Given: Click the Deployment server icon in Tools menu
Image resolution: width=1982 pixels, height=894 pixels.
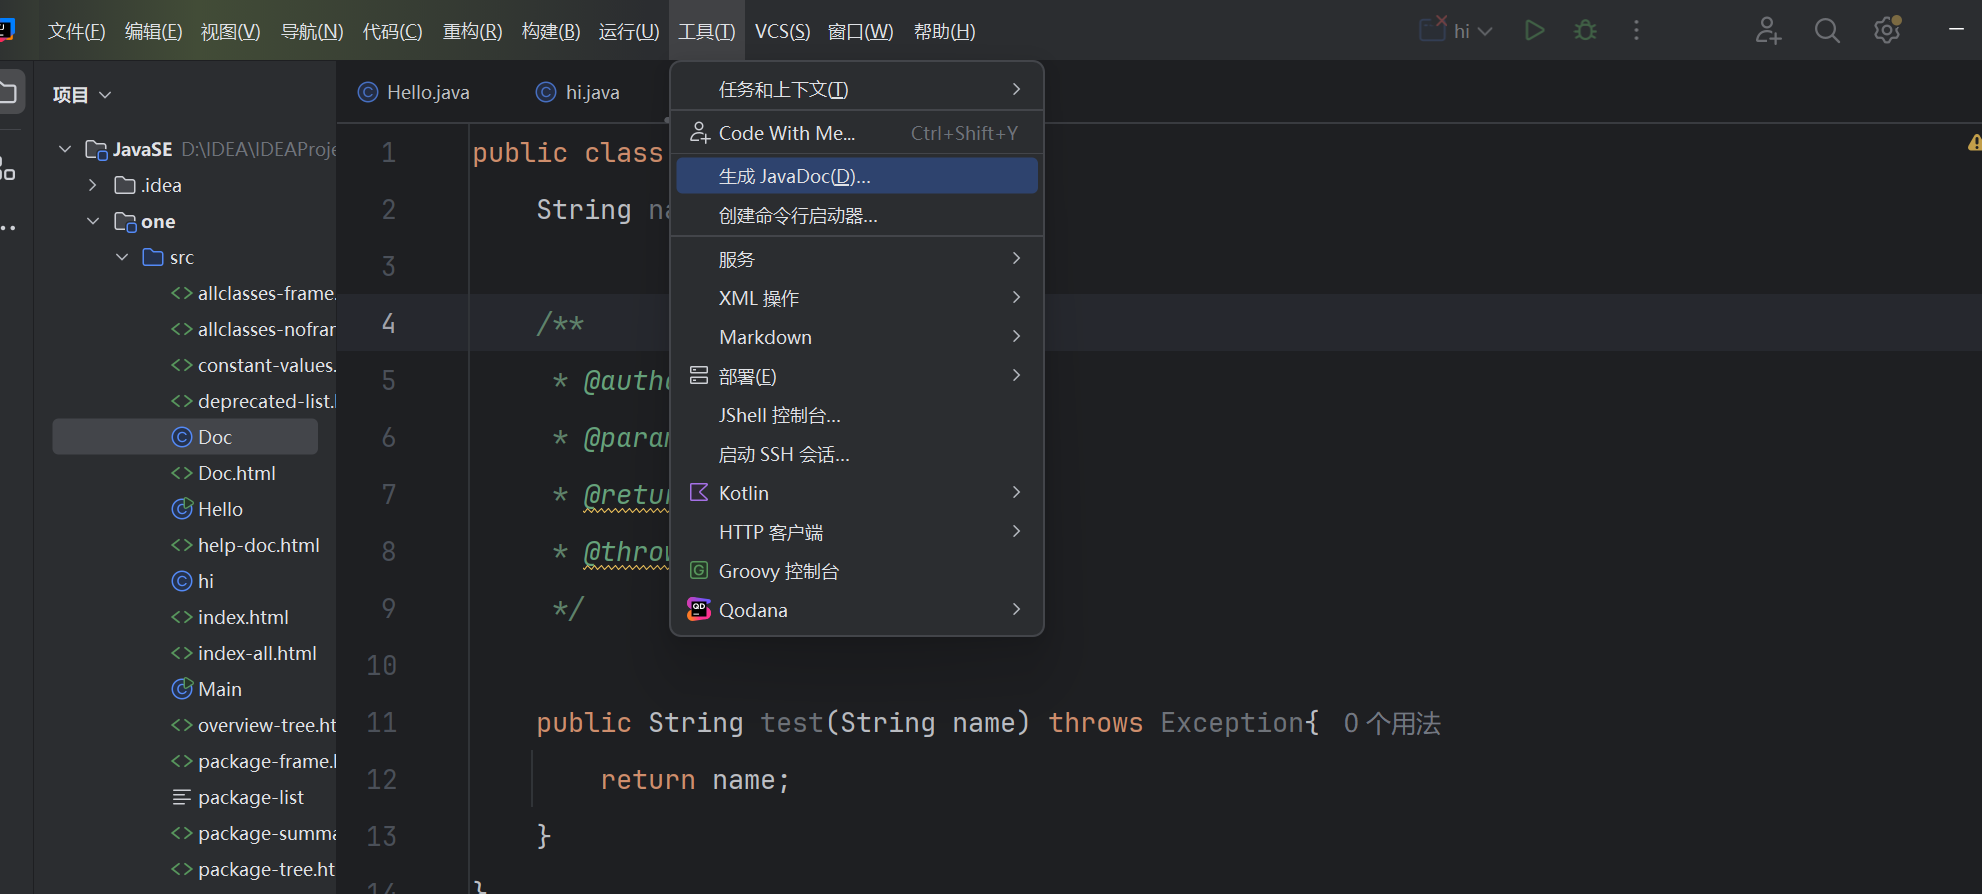Looking at the screenshot, I should point(699,375).
